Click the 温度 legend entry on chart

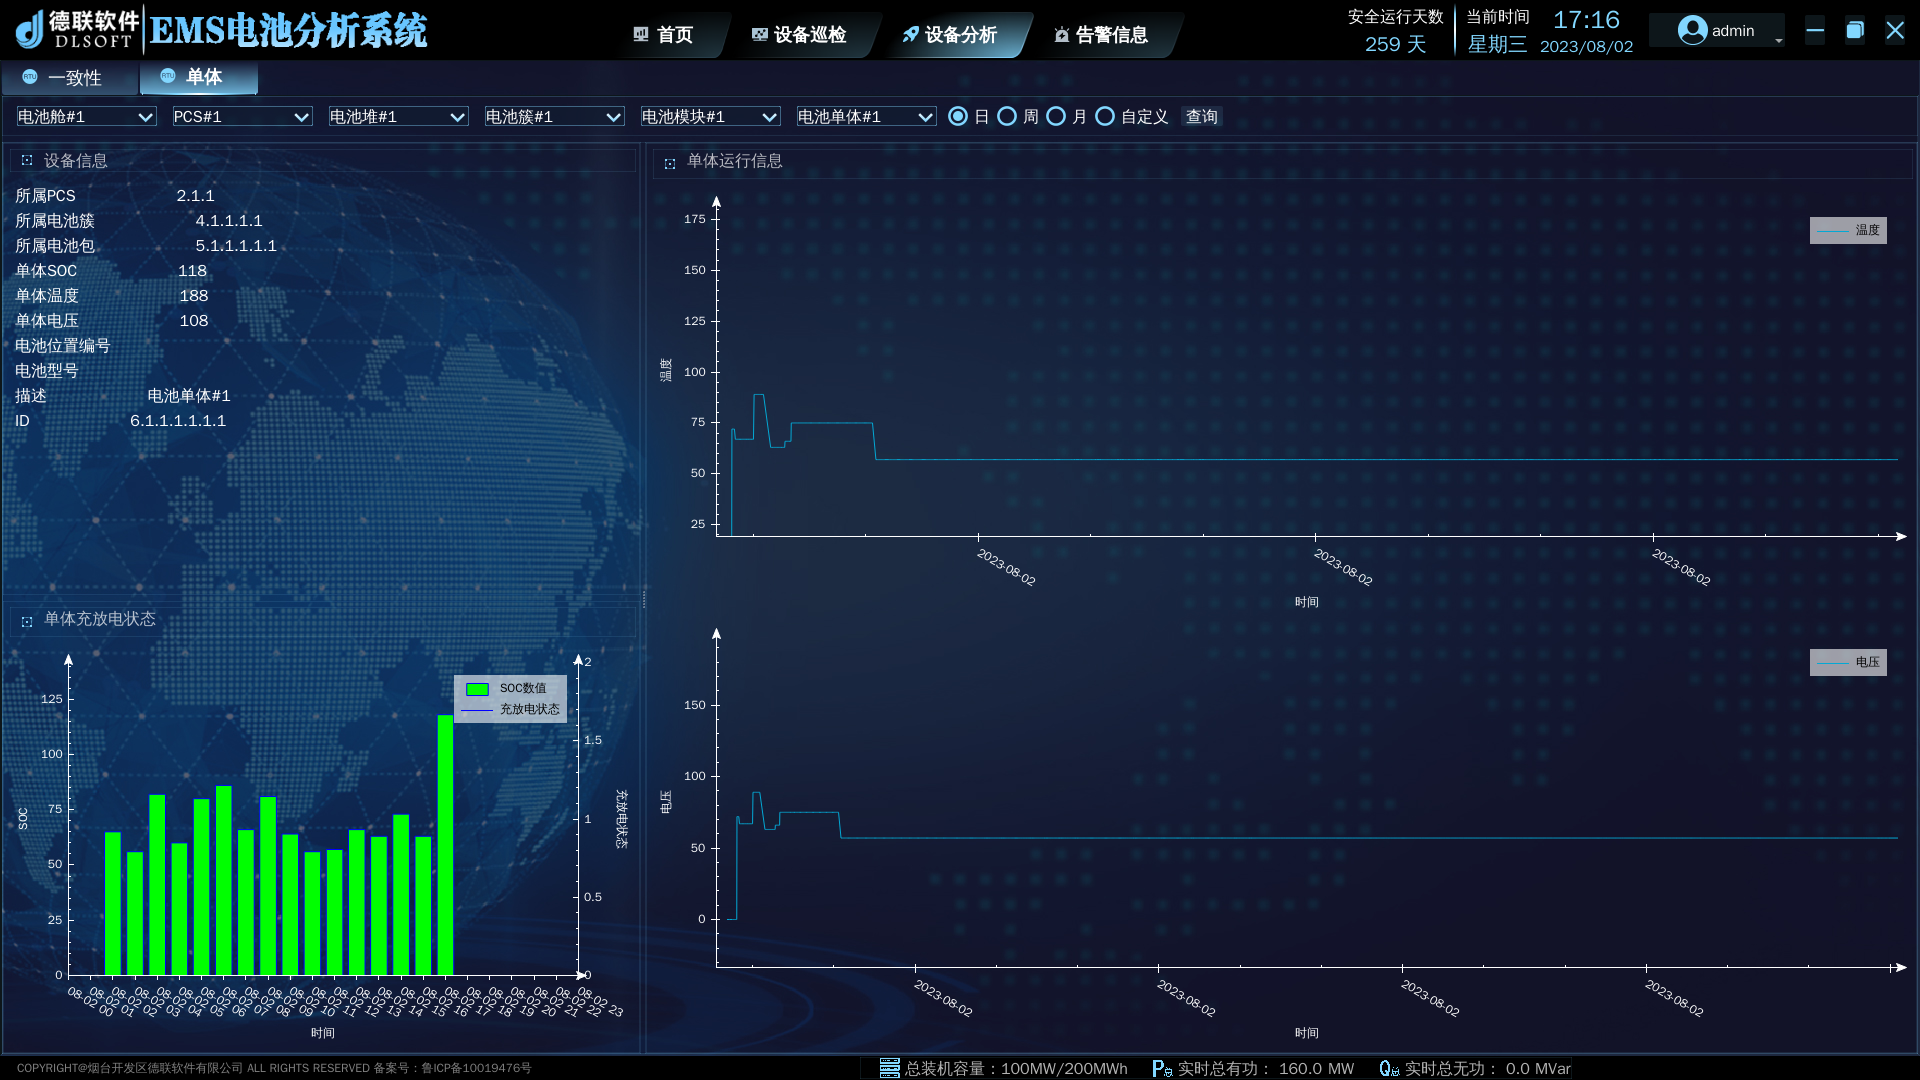pos(1848,230)
